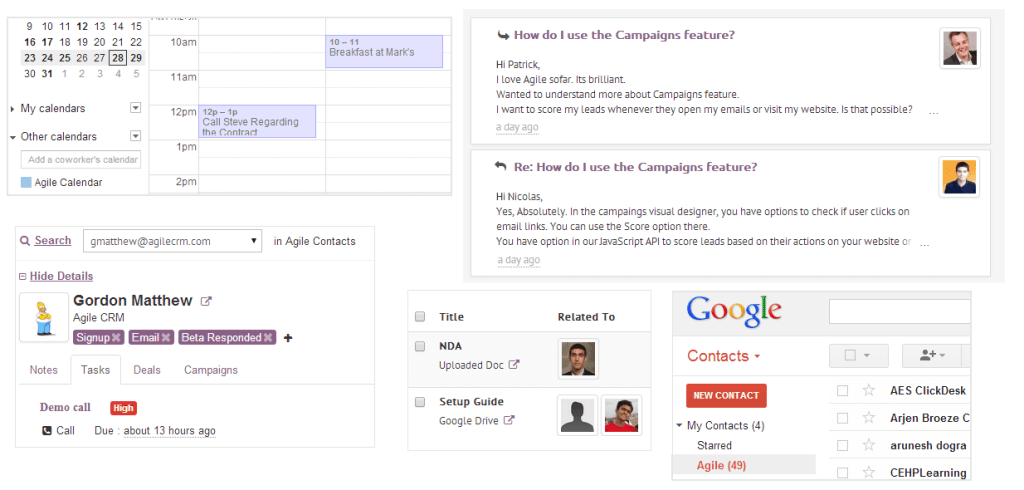Viewport: 1024px width, 490px height.
Task: Open Google Drive external link icon
Action: (x=508, y=420)
